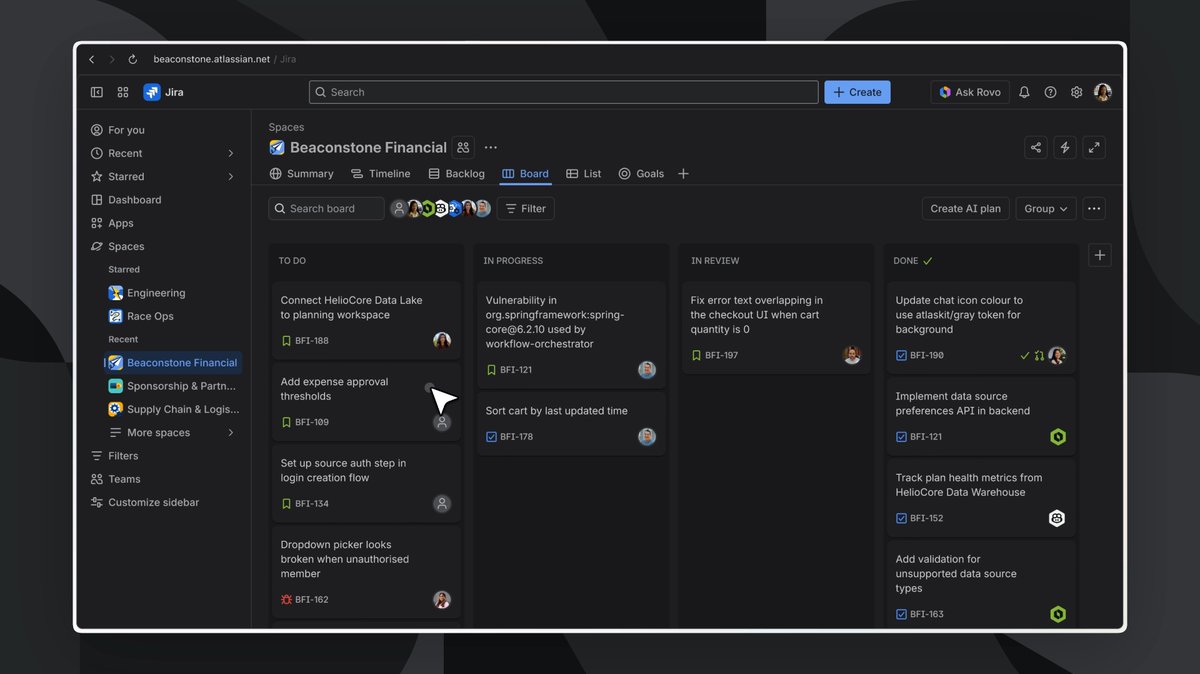Add a new view with the plus after Goals
Screen dimensions: 1200x674
683,174
